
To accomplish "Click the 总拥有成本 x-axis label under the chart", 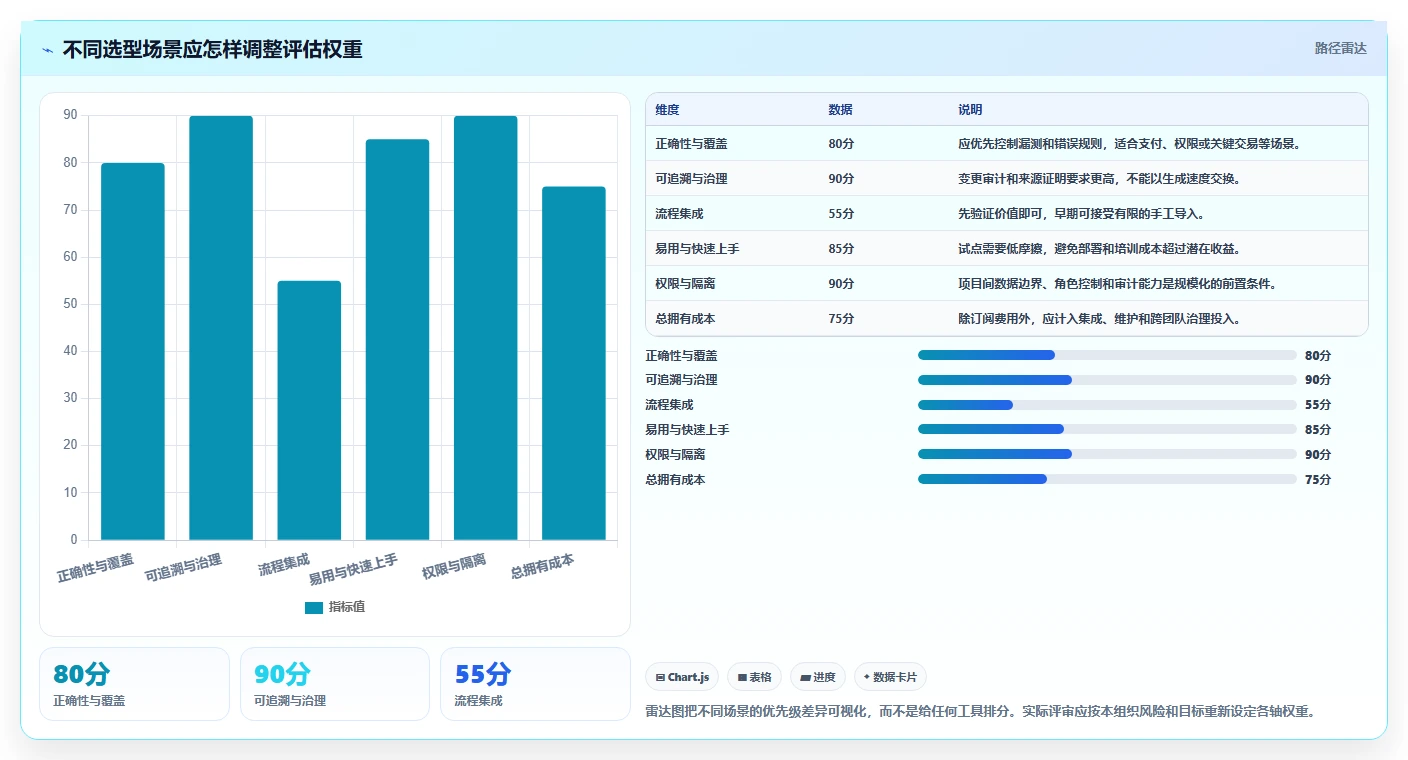I will coord(542,566).
